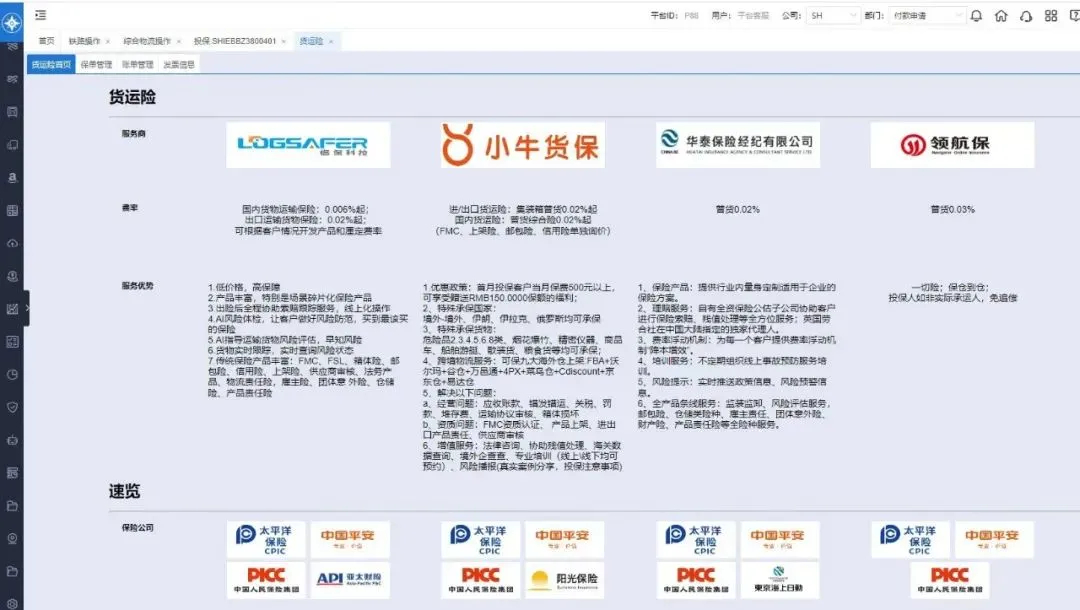Close the 货运险 tab
This screenshot has width=1080, height=610.
pos(331,41)
